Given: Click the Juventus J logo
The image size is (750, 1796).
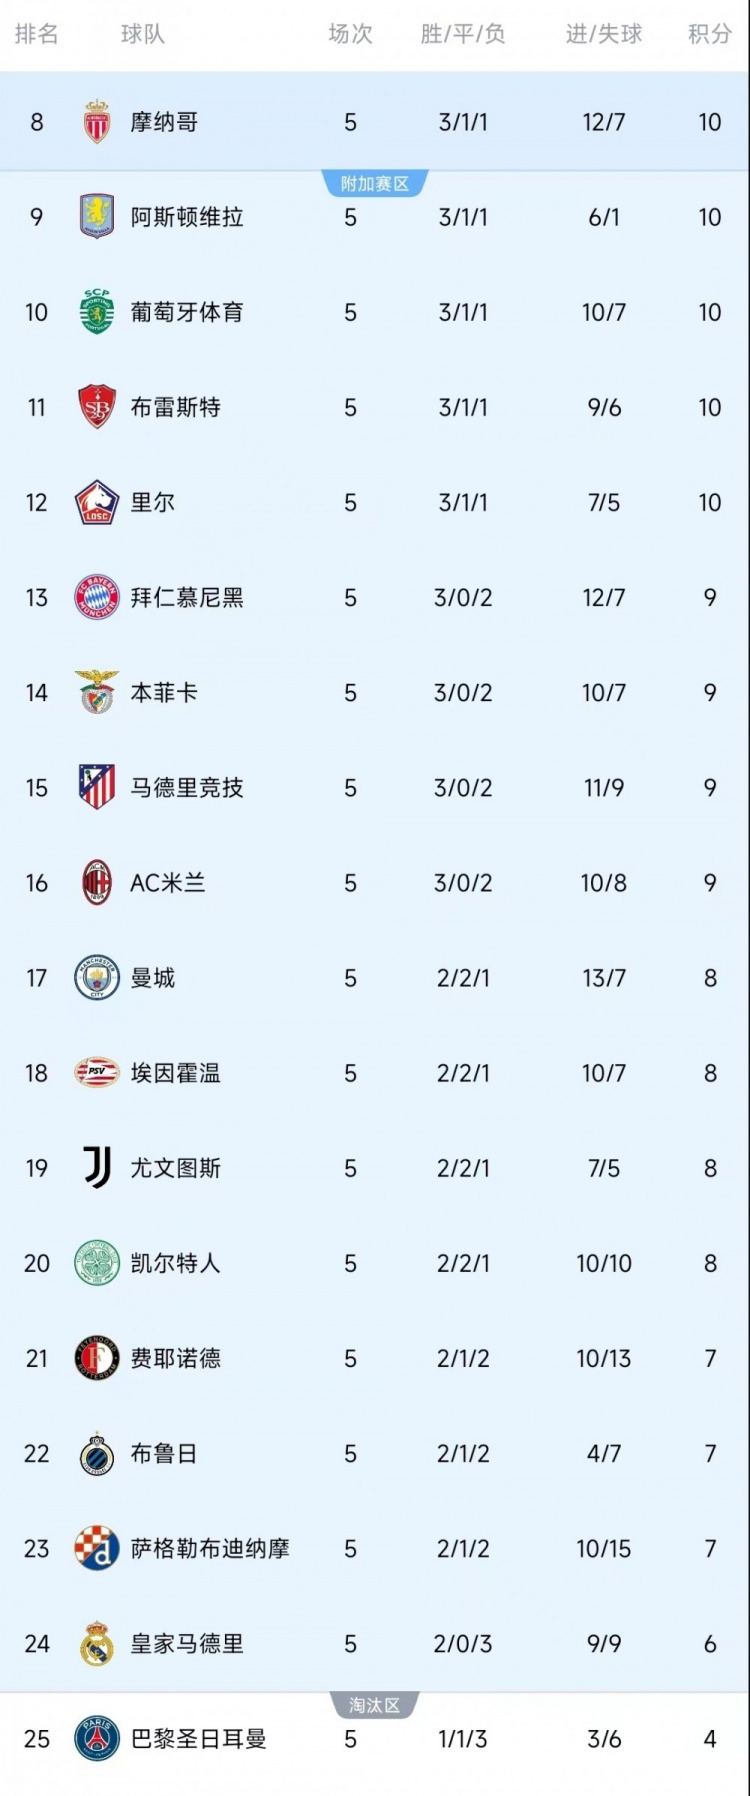Looking at the screenshot, I should pyautogui.click(x=97, y=1168).
